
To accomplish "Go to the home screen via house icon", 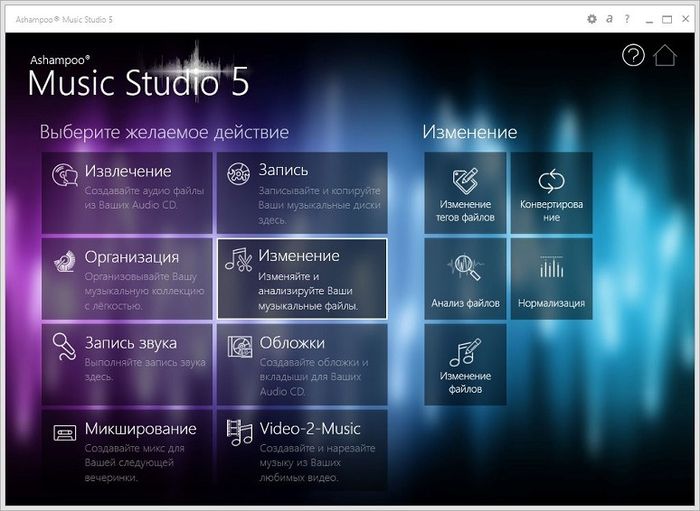I will point(665,56).
